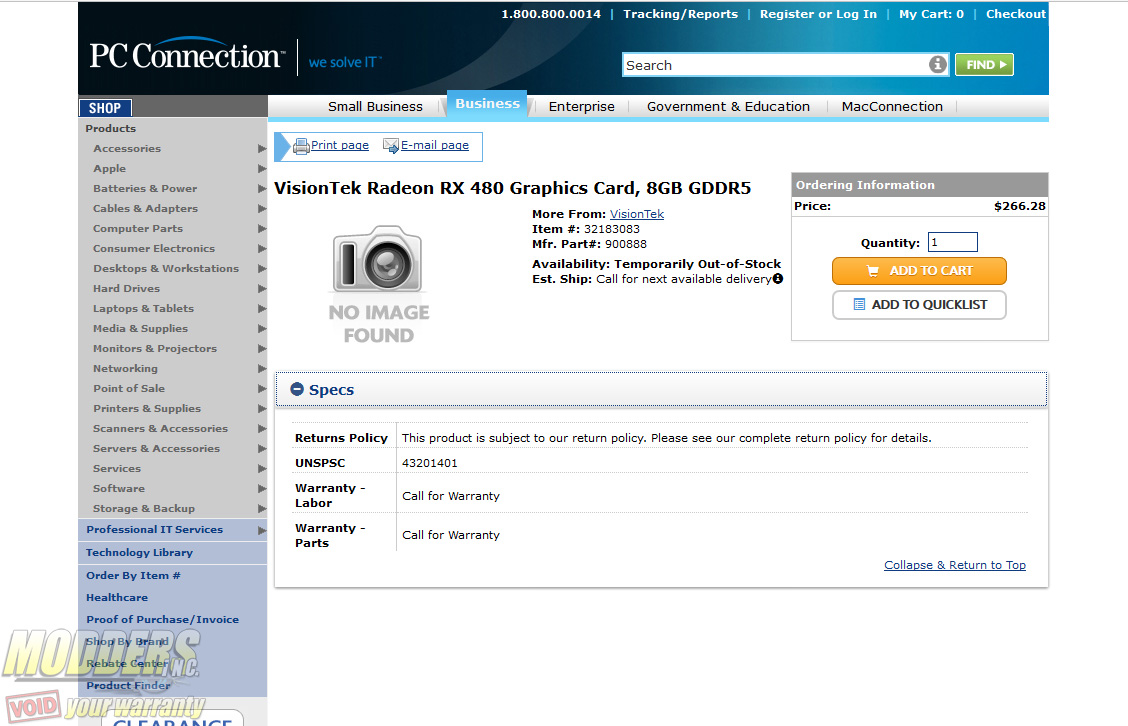
Task: Add the graphics card to cart
Action: click(919, 271)
